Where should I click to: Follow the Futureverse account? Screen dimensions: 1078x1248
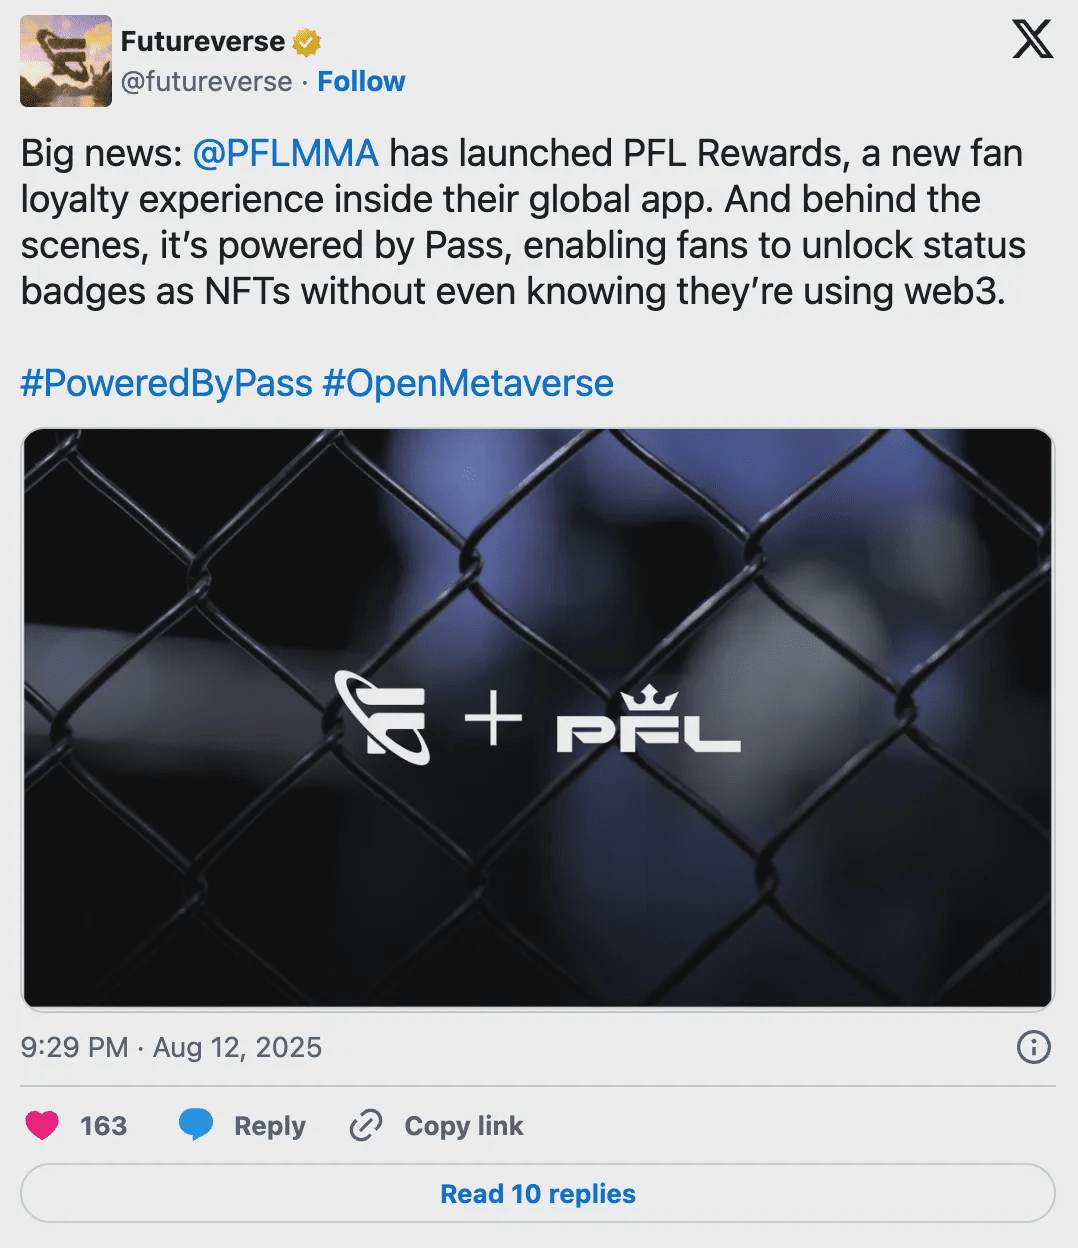coord(361,81)
